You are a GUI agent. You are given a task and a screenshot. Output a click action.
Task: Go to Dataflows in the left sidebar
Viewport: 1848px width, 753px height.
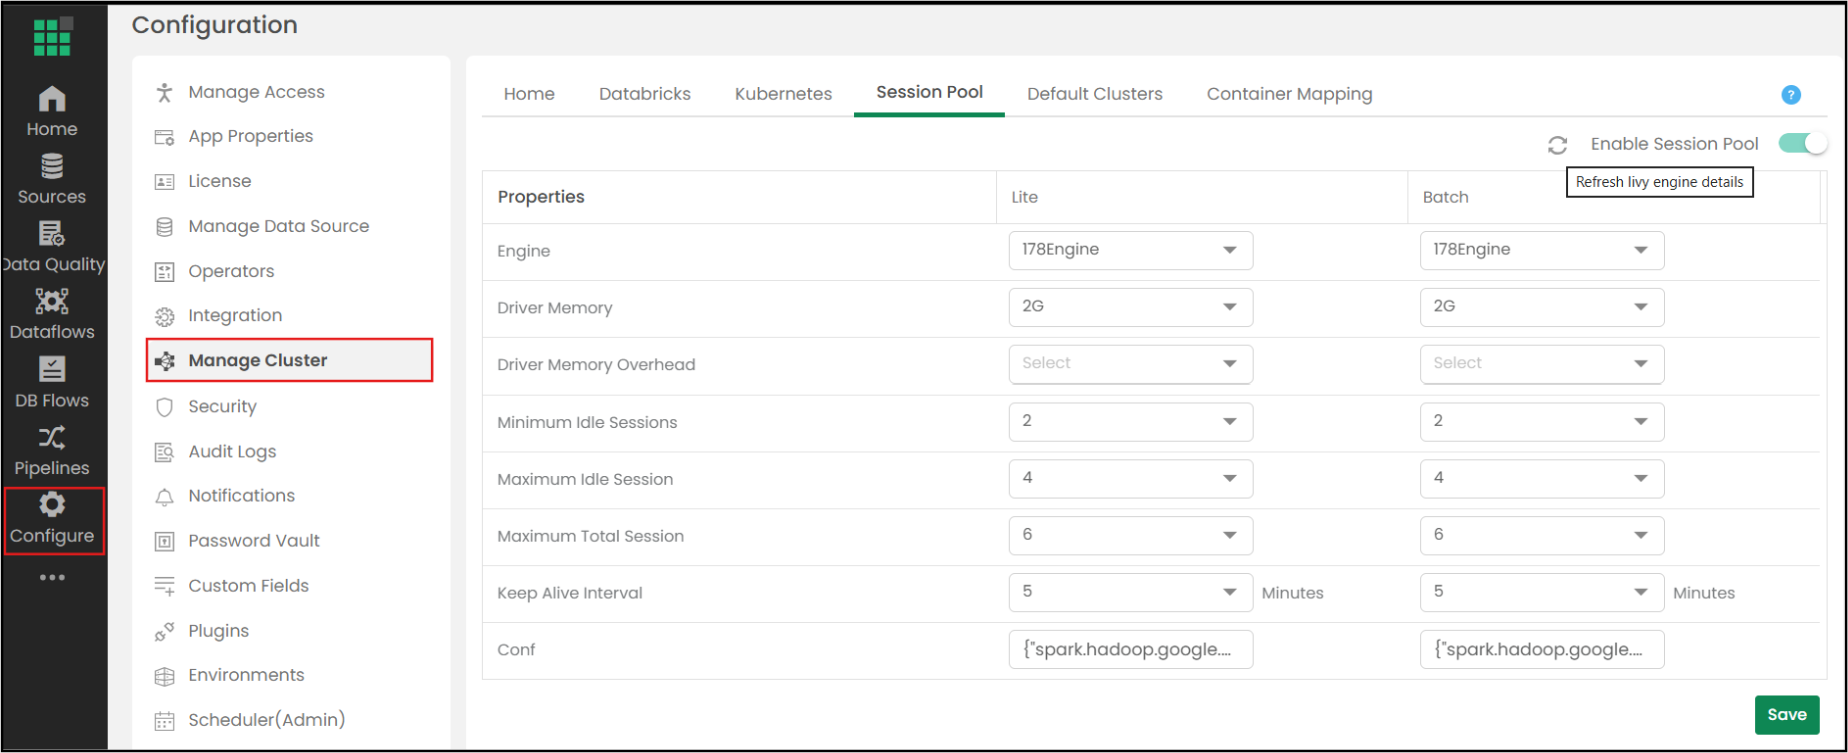coord(52,314)
